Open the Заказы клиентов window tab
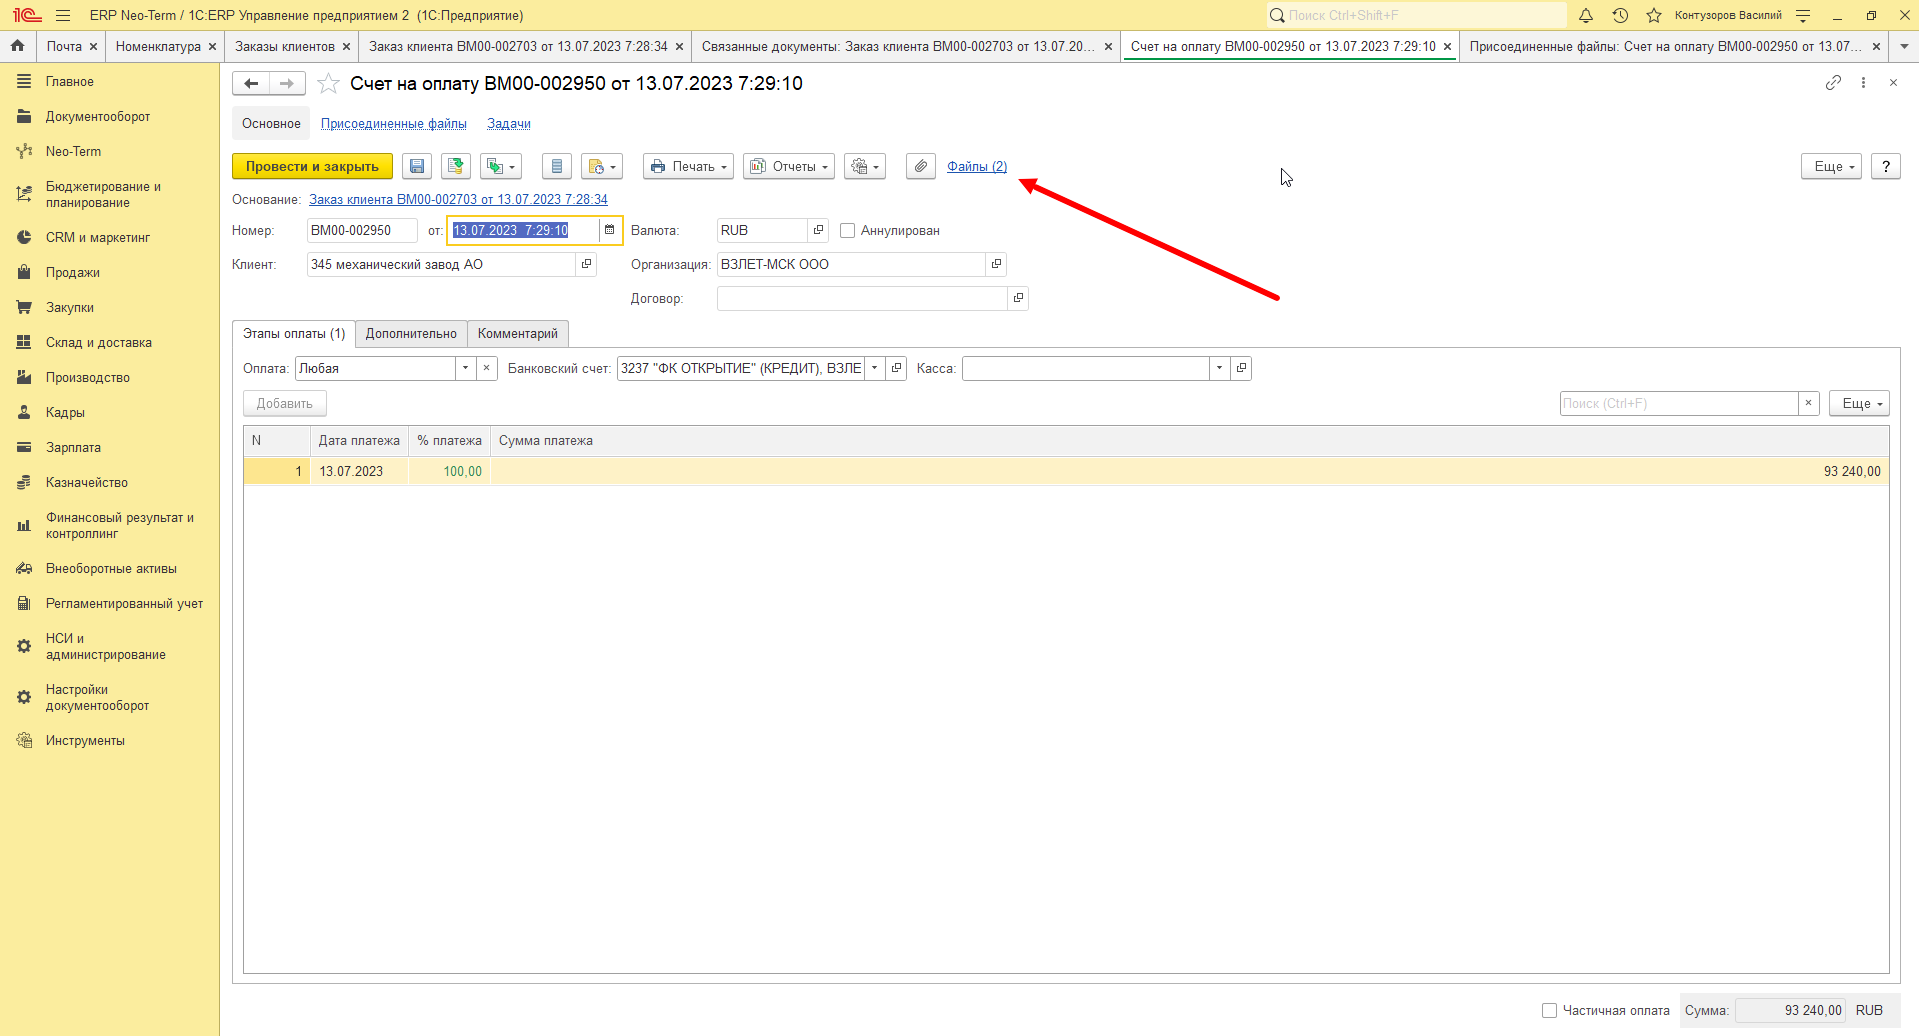1919x1036 pixels. (x=285, y=46)
